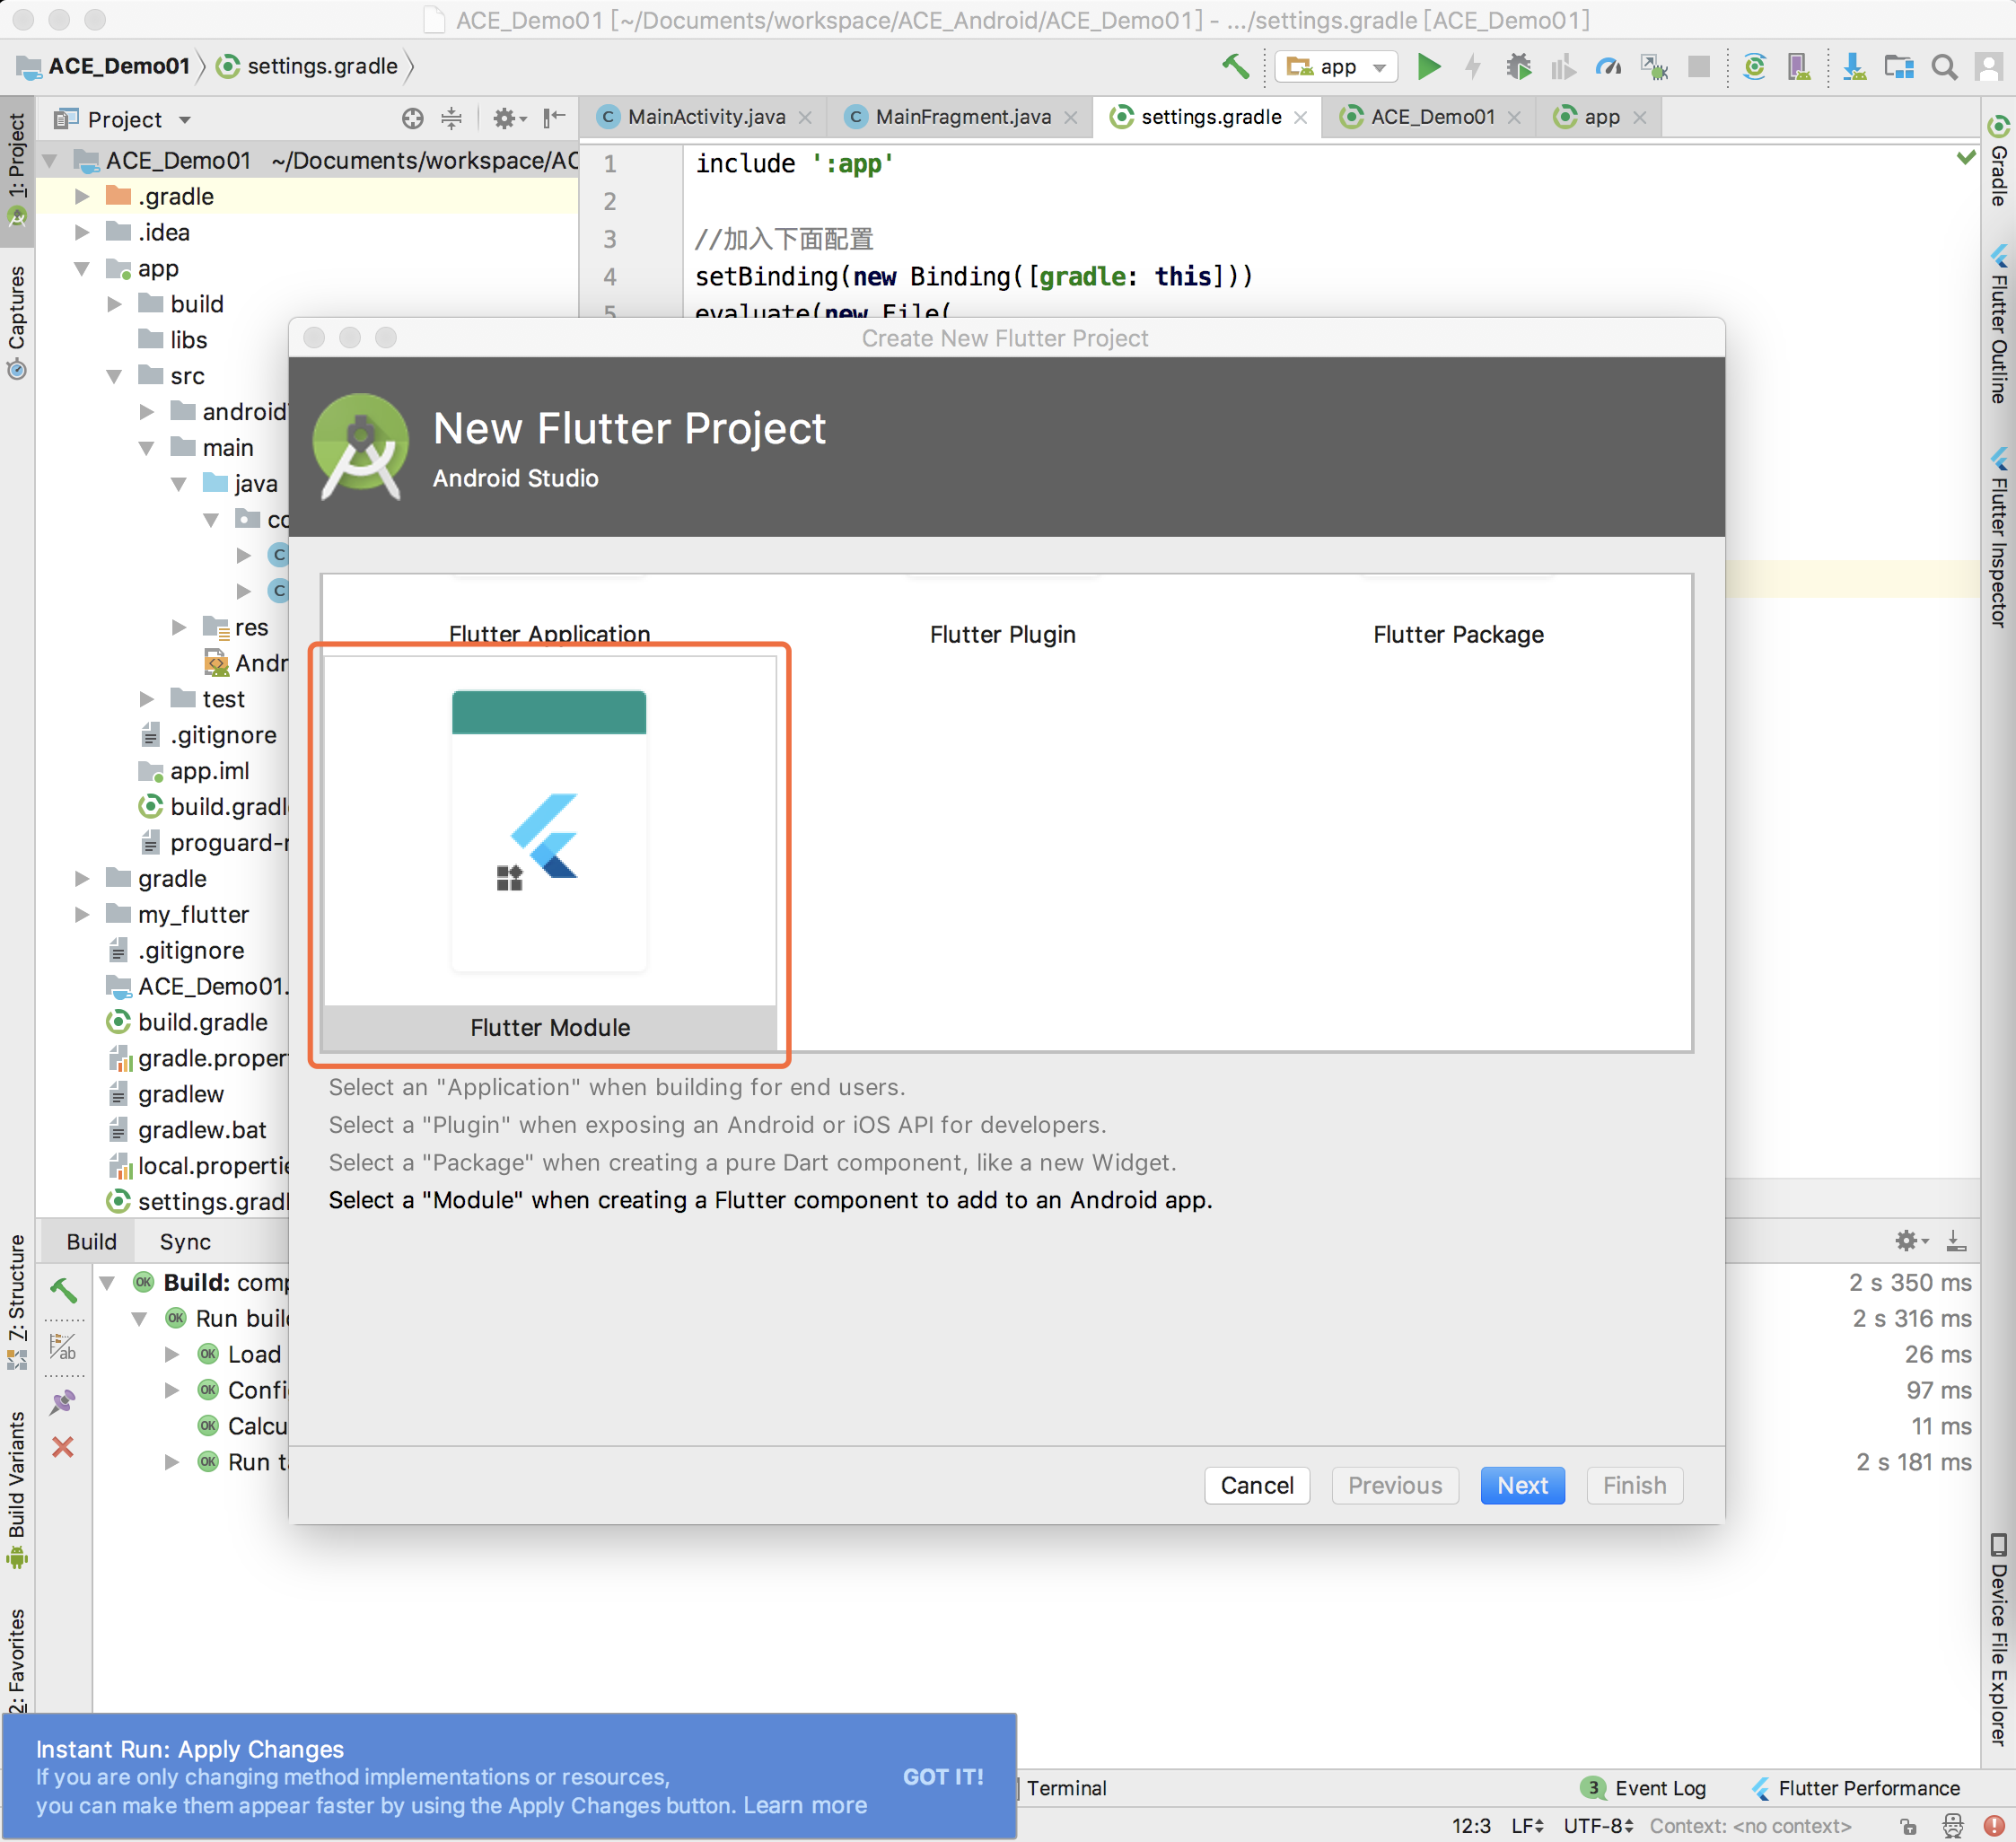Select the Flutter Module project type

point(549,850)
